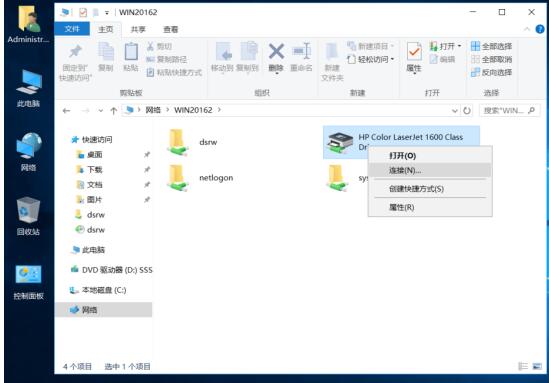Click the 回收站 desktop icon
The height and width of the screenshot is (383, 549).
tap(28, 216)
